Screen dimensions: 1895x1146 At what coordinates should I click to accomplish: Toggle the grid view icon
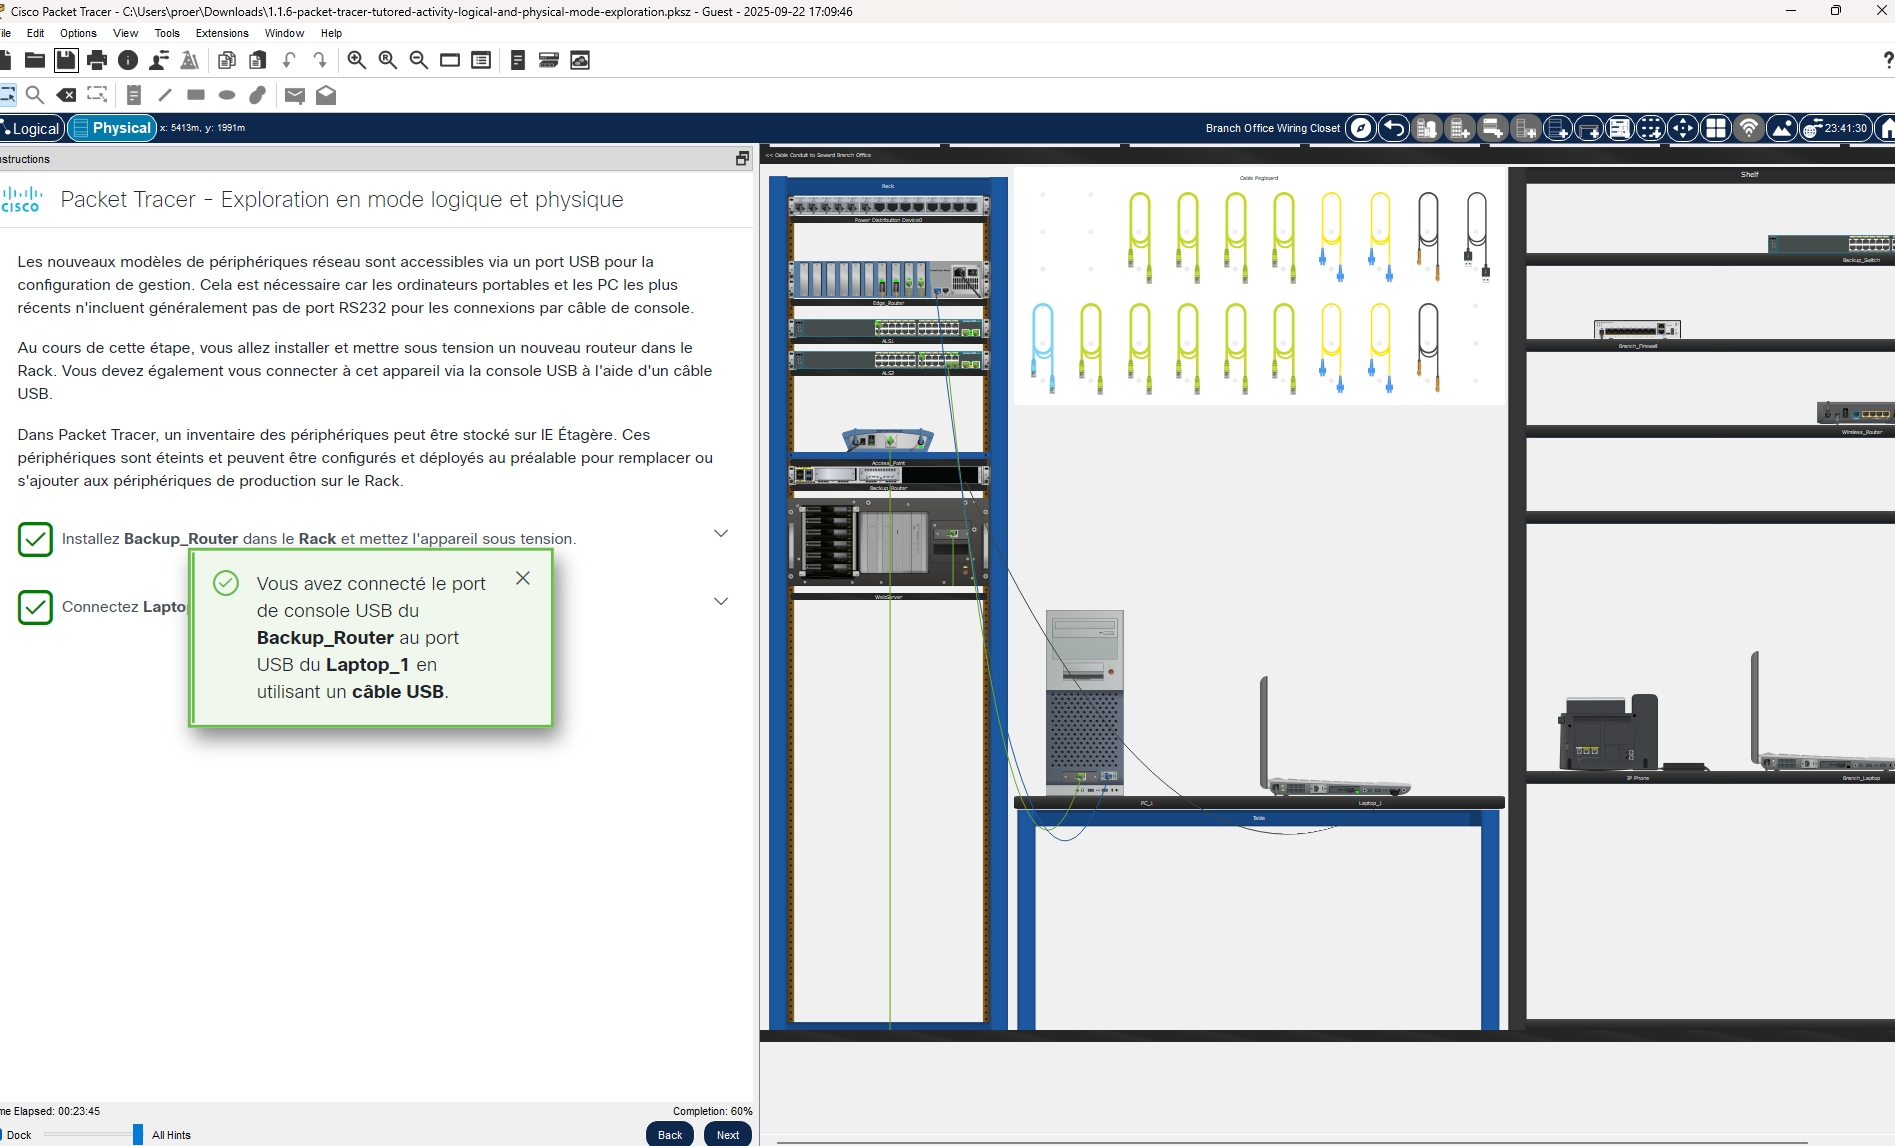pos(1716,128)
